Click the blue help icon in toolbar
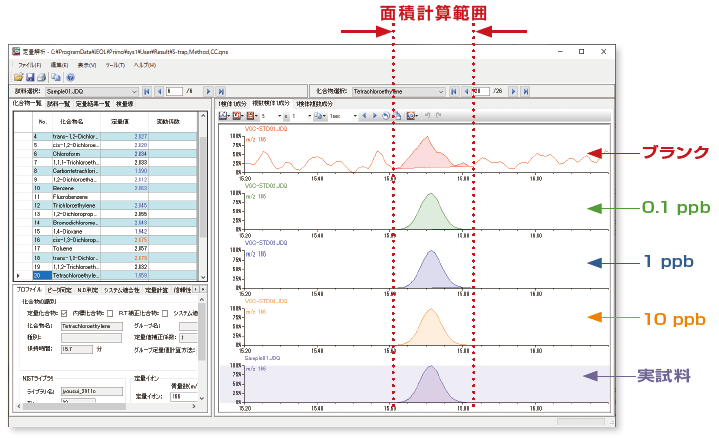719x438 pixels. [x=70, y=77]
